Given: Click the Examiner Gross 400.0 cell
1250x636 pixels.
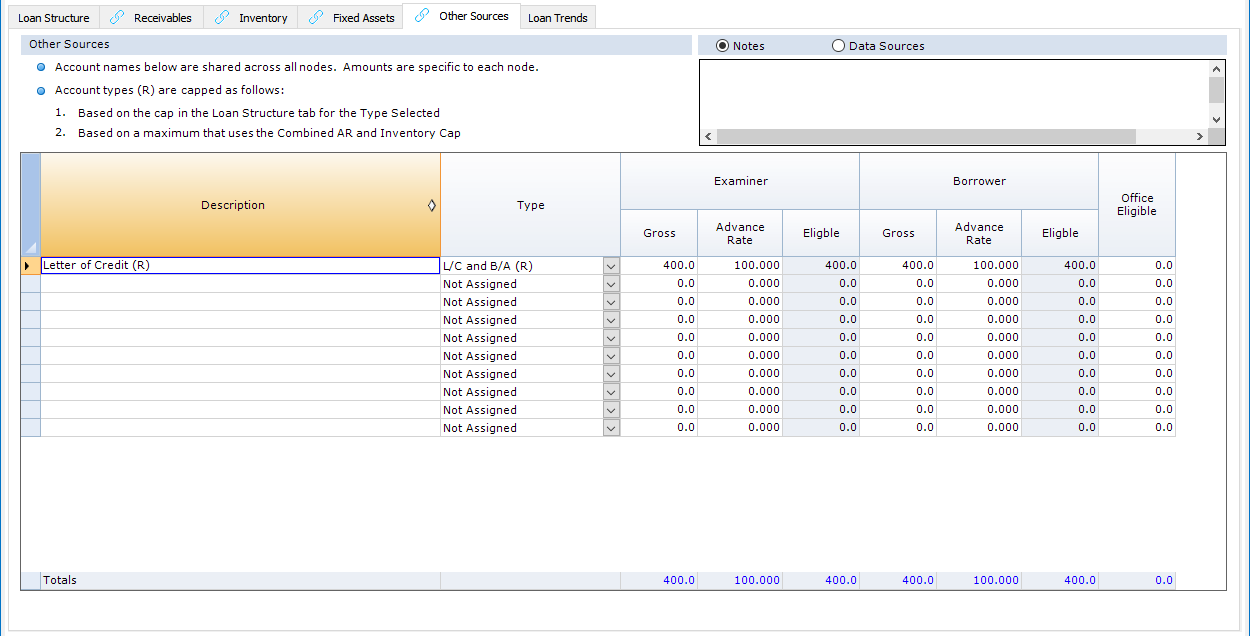Looking at the screenshot, I should point(659,266).
